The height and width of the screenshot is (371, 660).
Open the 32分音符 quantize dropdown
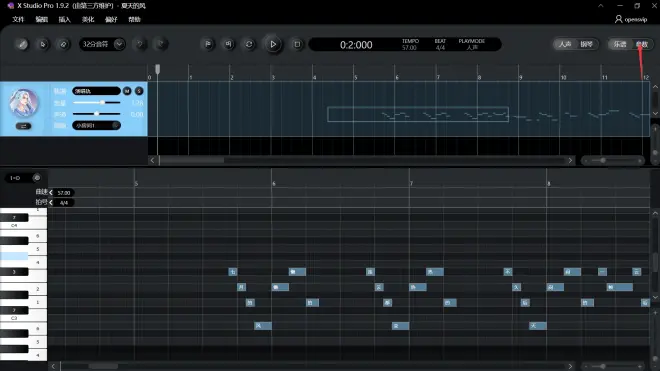pyautogui.click(x=102, y=44)
